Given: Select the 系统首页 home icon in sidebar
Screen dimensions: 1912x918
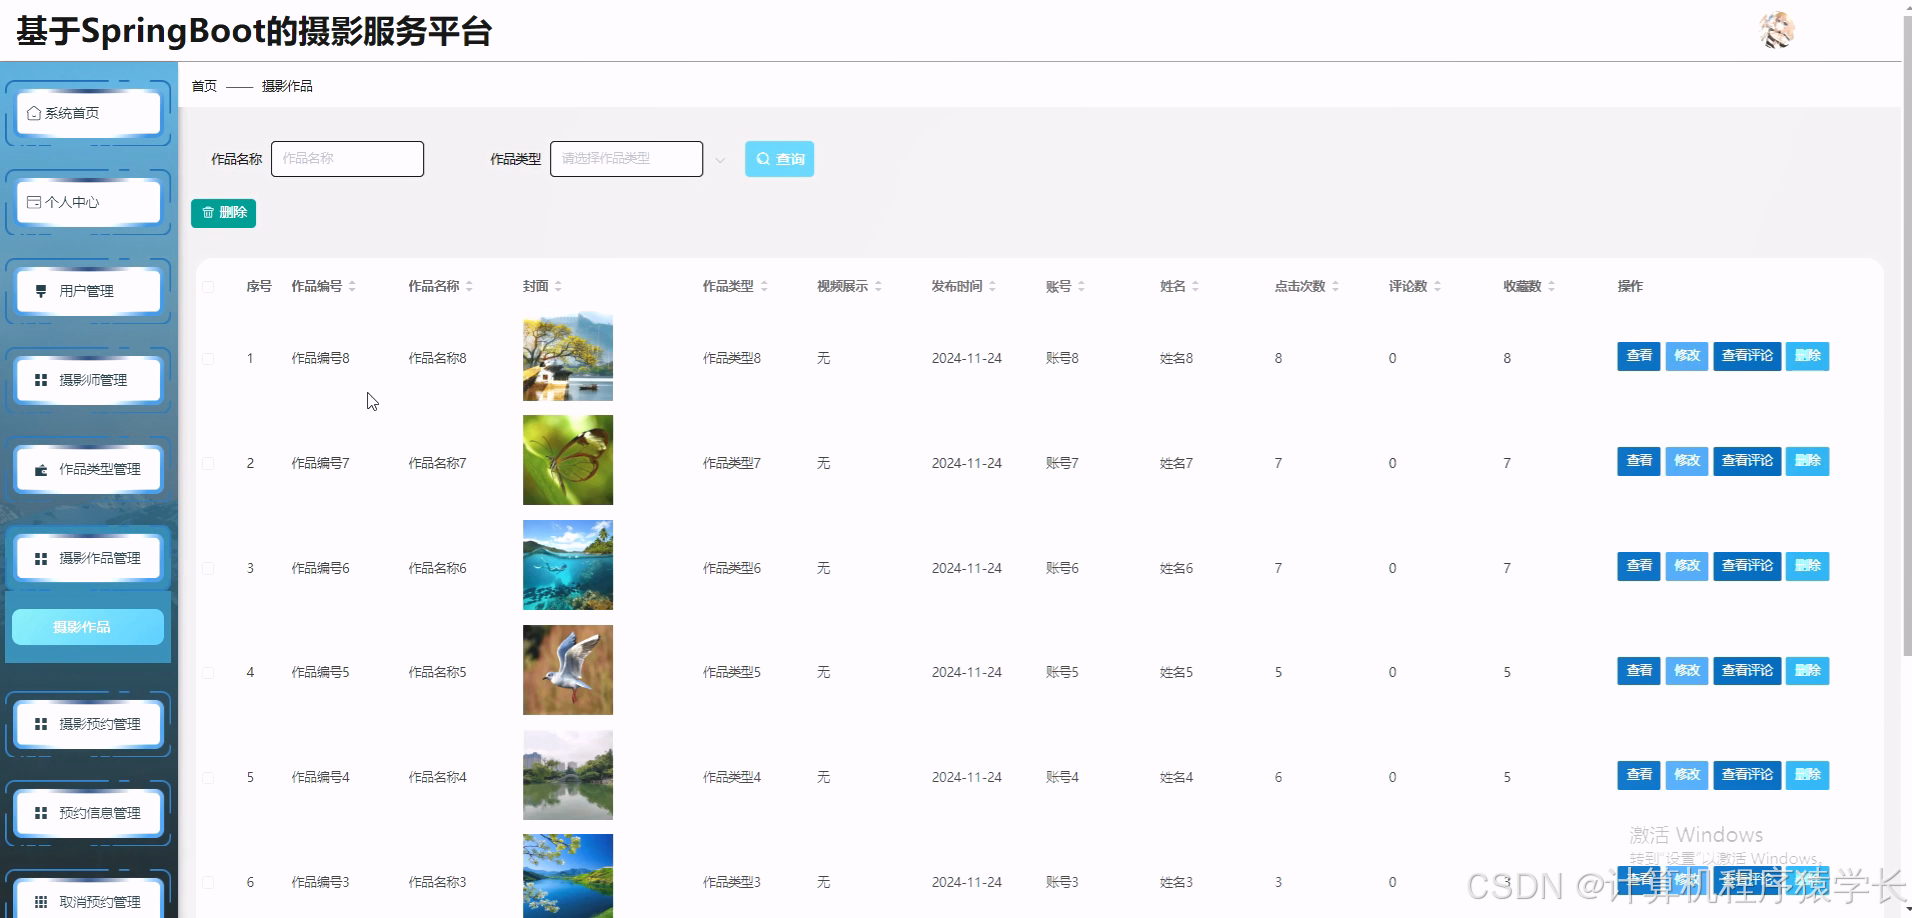Looking at the screenshot, I should (x=32, y=112).
